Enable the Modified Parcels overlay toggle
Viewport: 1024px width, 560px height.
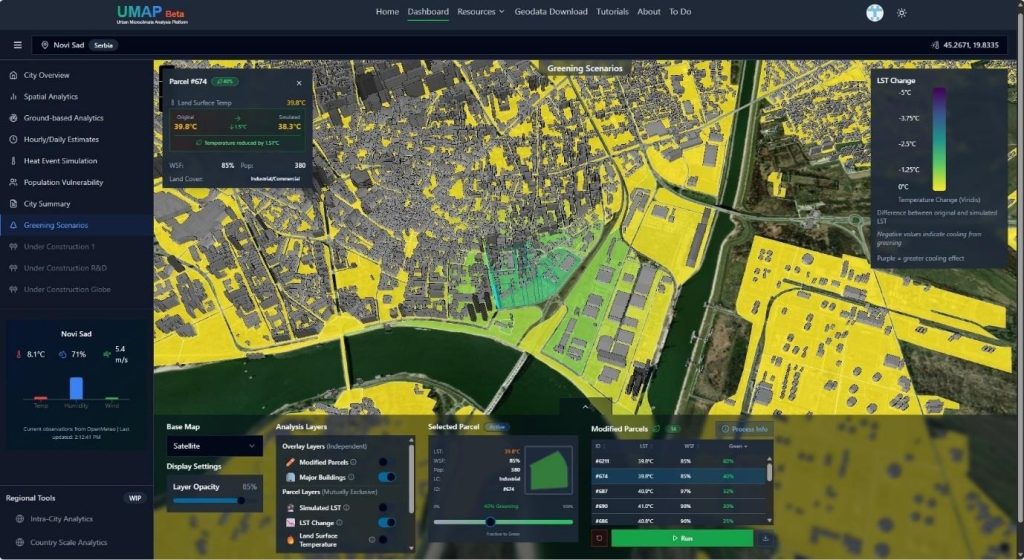point(387,462)
